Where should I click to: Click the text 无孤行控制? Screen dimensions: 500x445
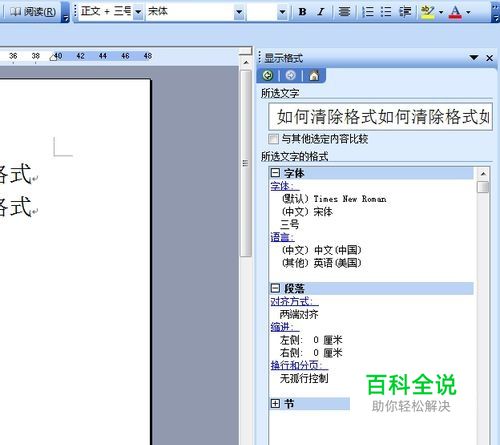click(304, 378)
